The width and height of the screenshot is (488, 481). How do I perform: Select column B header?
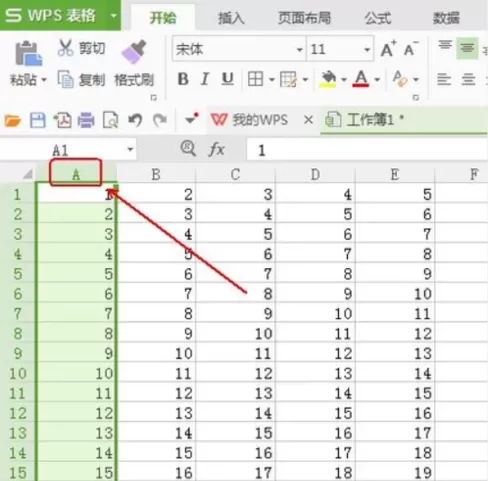pyautogui.click(x=156, y=174)
